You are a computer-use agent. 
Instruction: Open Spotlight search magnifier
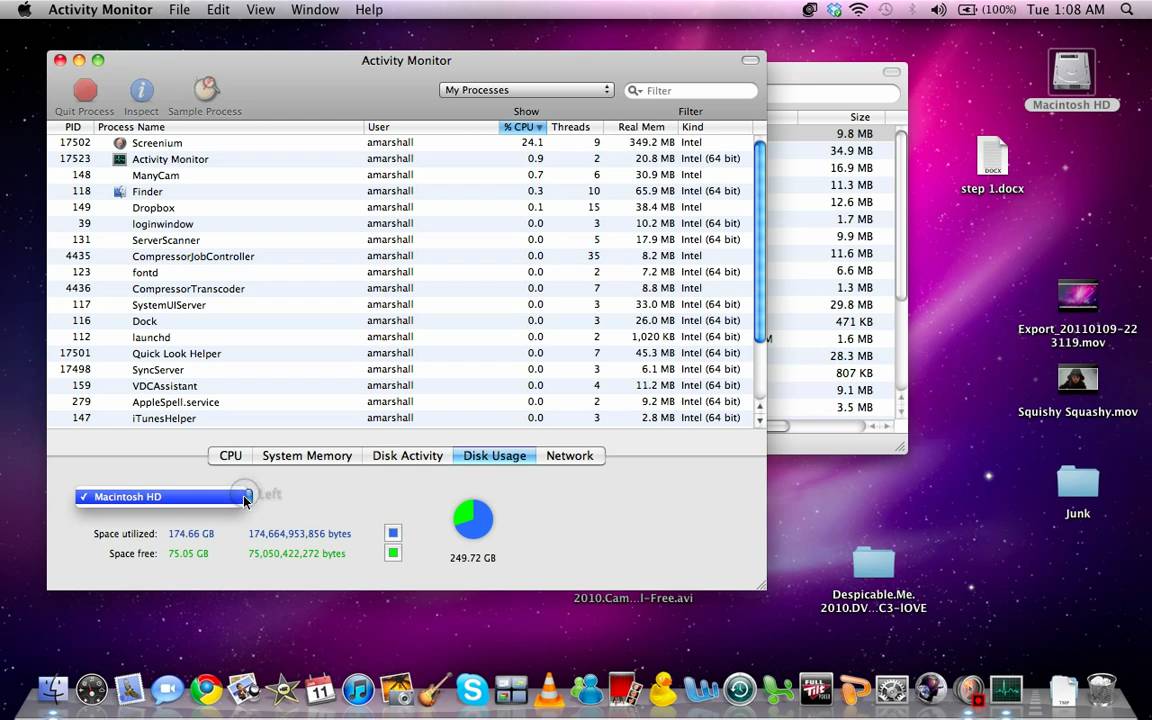(1127, 10)
